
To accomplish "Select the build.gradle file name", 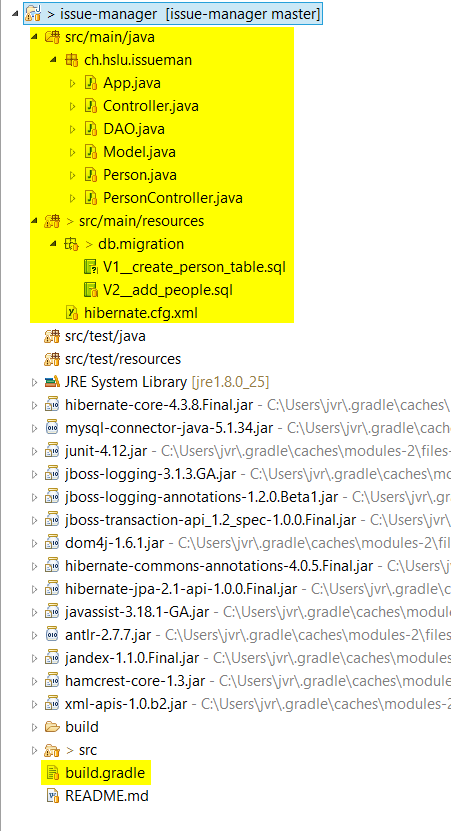I will [105, 773].
